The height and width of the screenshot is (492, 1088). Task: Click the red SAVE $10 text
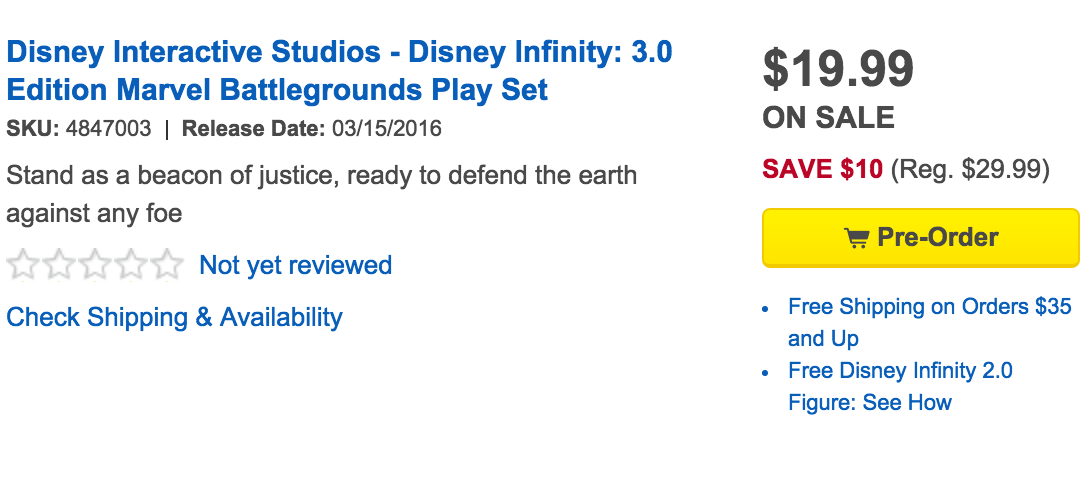click(822, 169)
